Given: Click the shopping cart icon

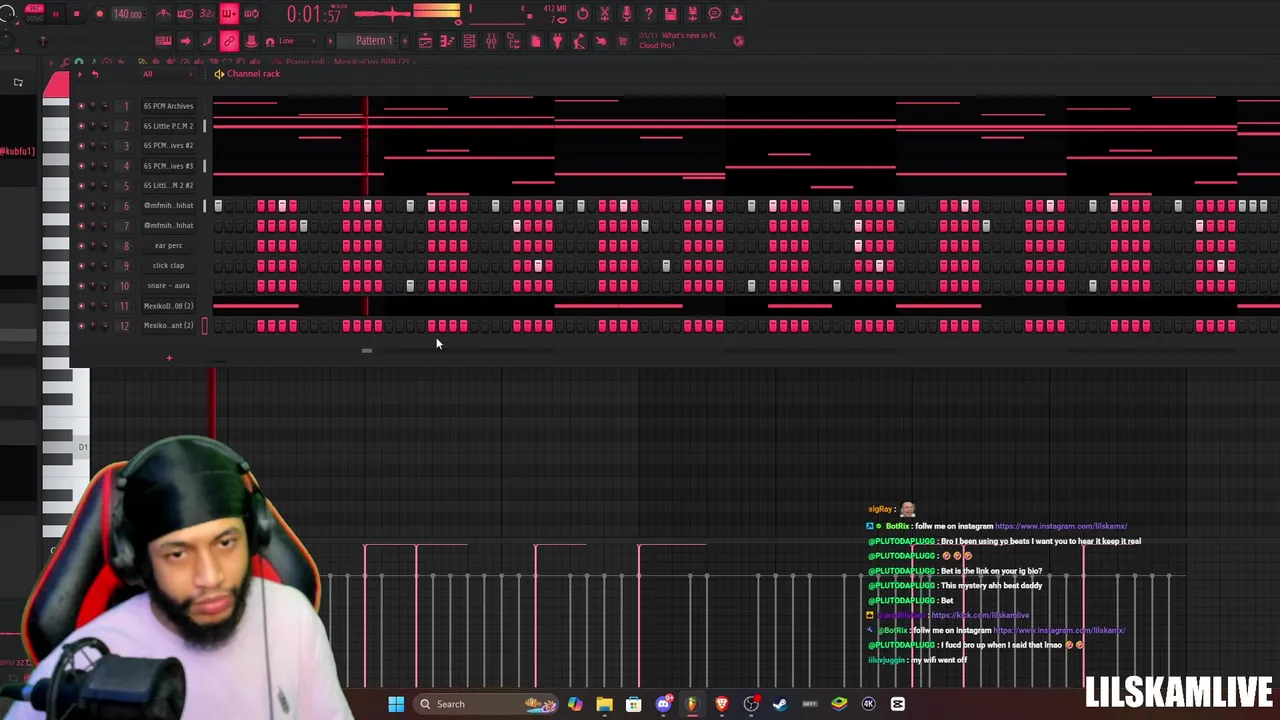Looking at the screenshot, I should pyautogui.click(x=623, y=41).
